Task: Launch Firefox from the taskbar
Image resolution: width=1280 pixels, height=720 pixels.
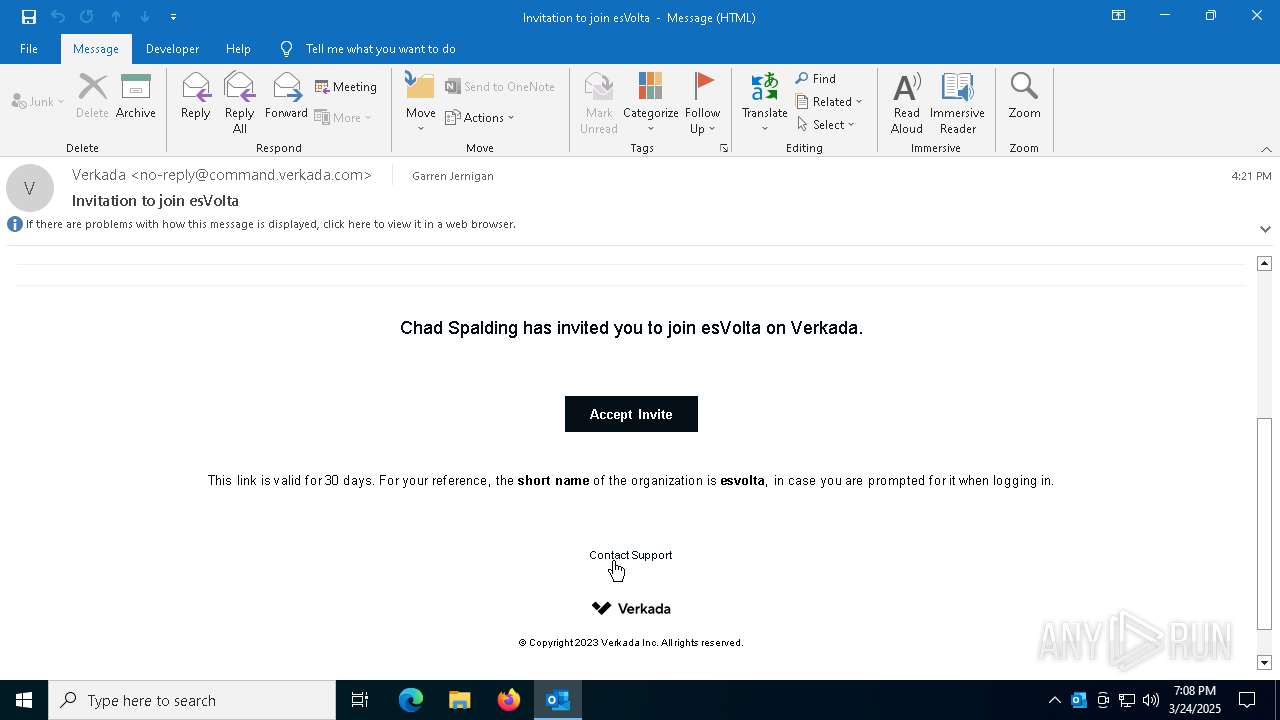Action: point(509,700)
